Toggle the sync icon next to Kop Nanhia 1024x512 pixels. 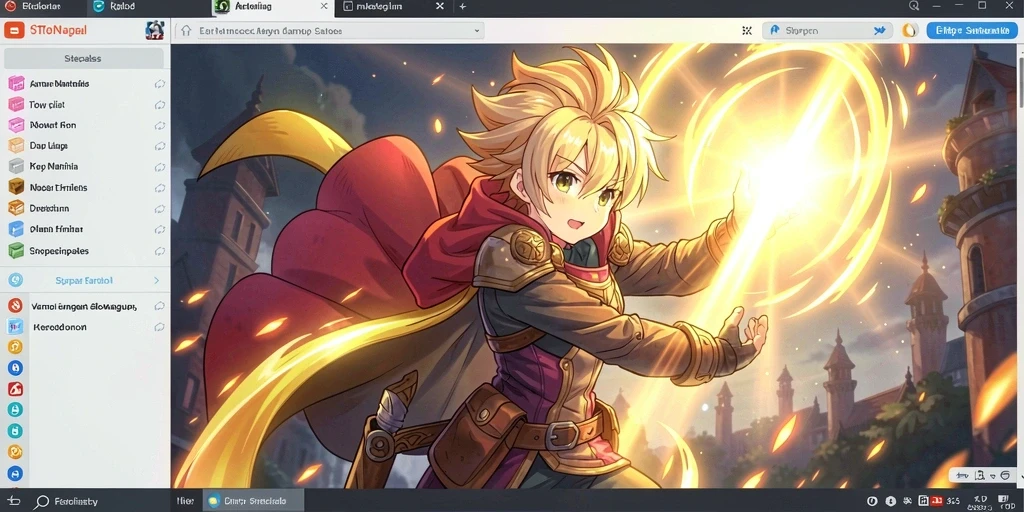(159, 167)
